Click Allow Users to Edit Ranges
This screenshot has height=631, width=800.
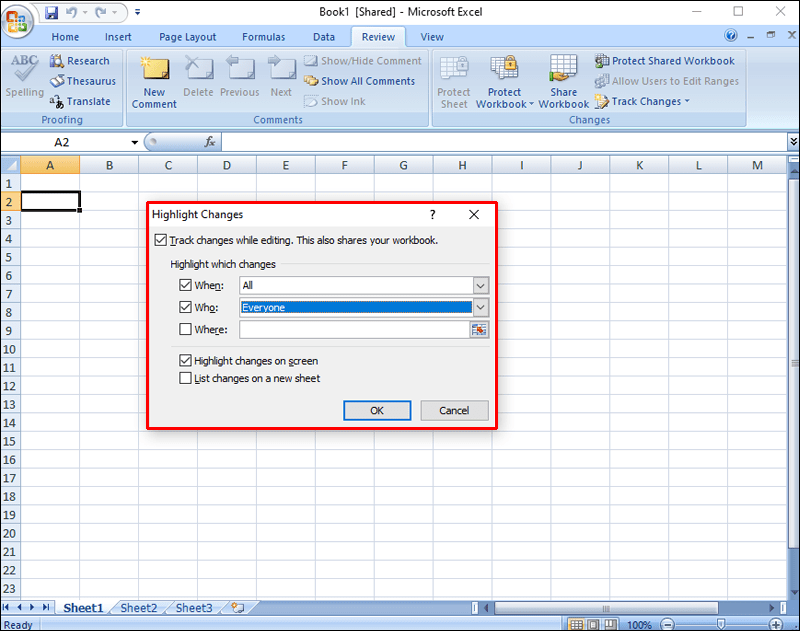click(666, 81)
